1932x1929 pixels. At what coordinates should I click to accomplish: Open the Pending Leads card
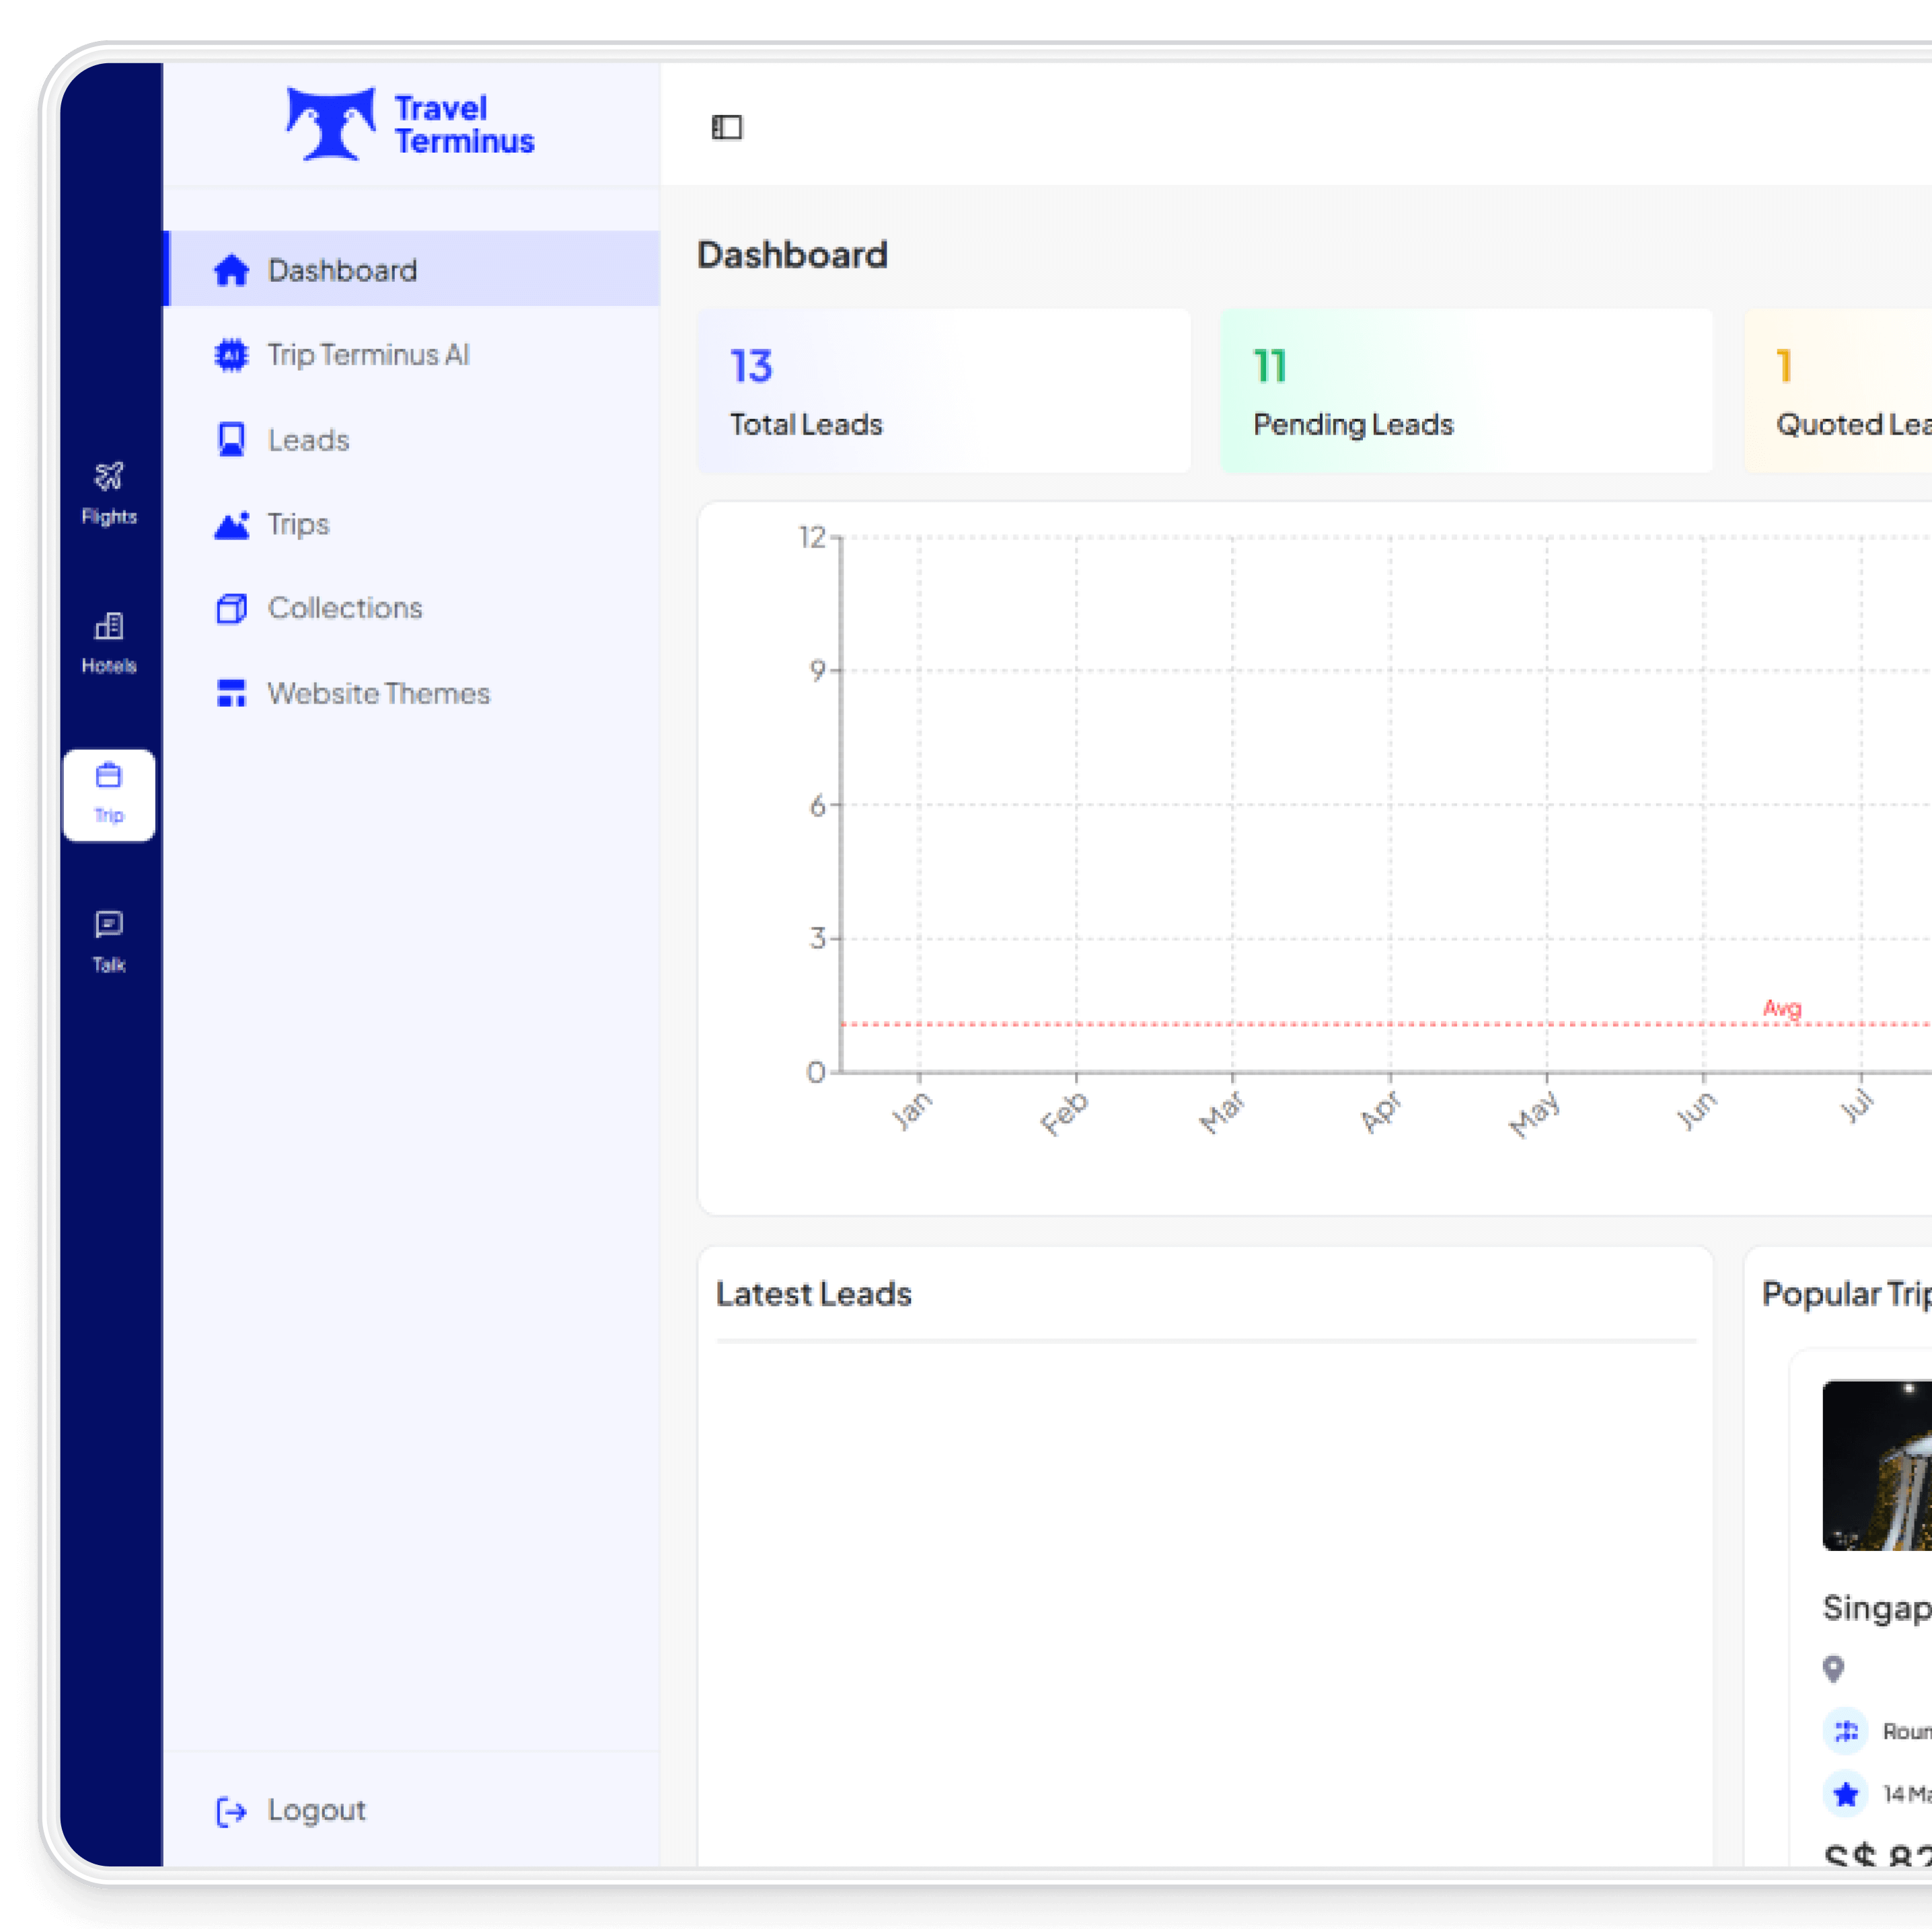1465,391
